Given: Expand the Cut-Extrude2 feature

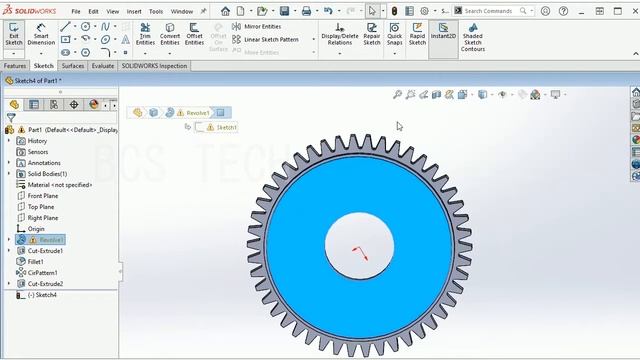Looking at the screenshot, I should coord(9,284).
